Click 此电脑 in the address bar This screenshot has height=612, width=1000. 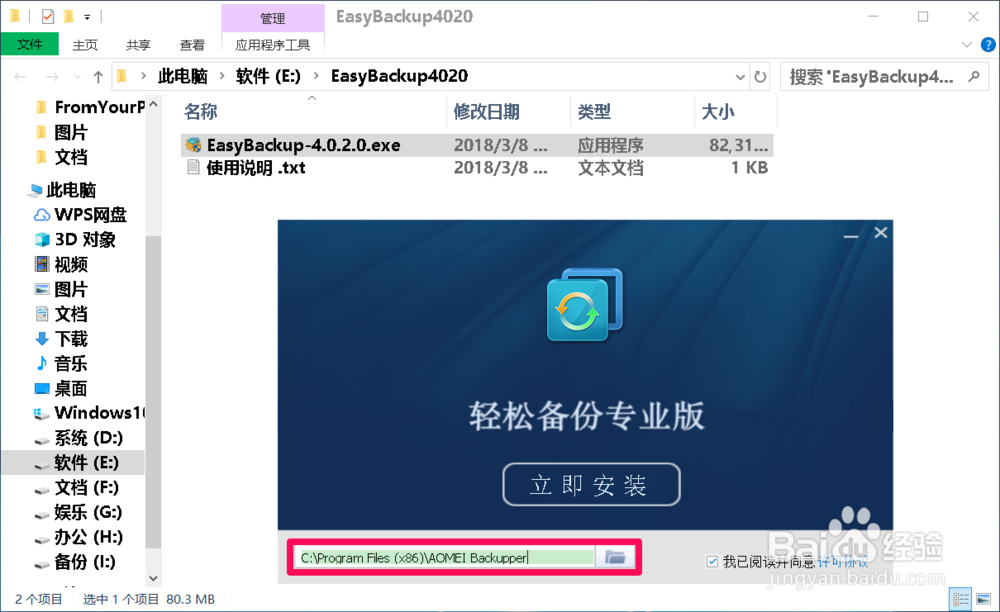[x=183, y=76]
